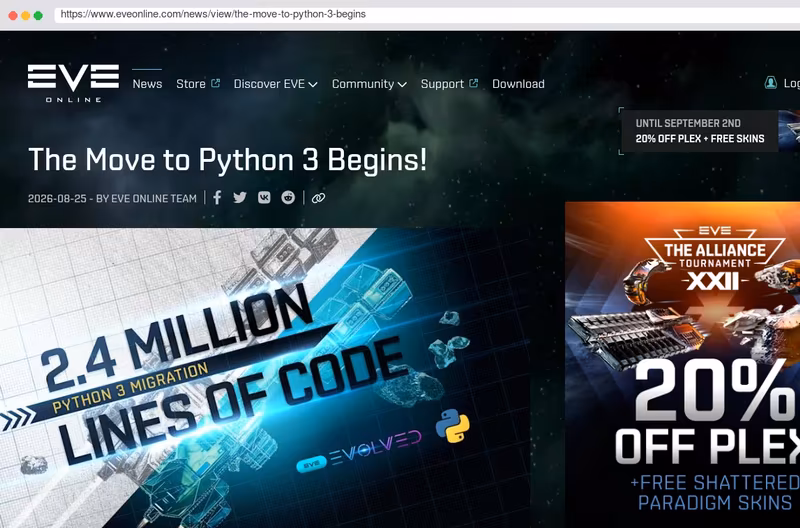800x528 pixels.
Task: Share article on Facebook
Action: 217,197
